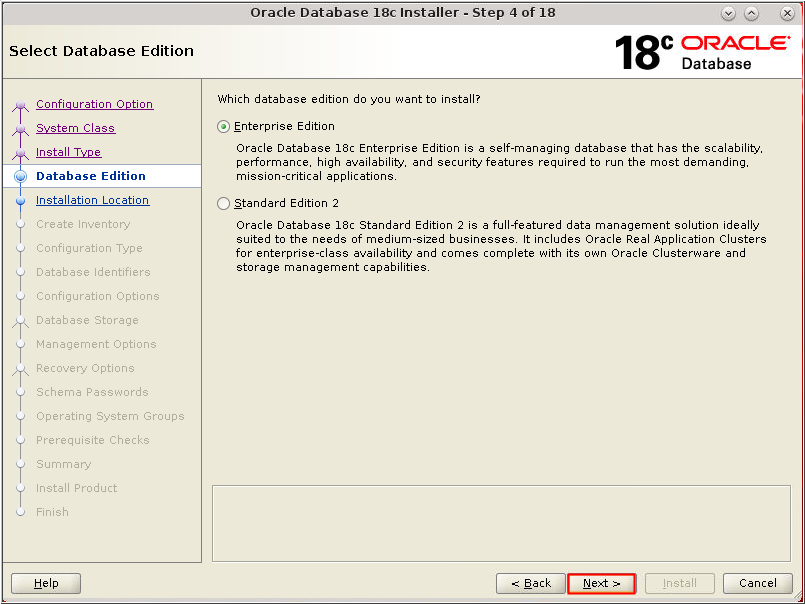Navigate to Installation Location link

point(92,200)
